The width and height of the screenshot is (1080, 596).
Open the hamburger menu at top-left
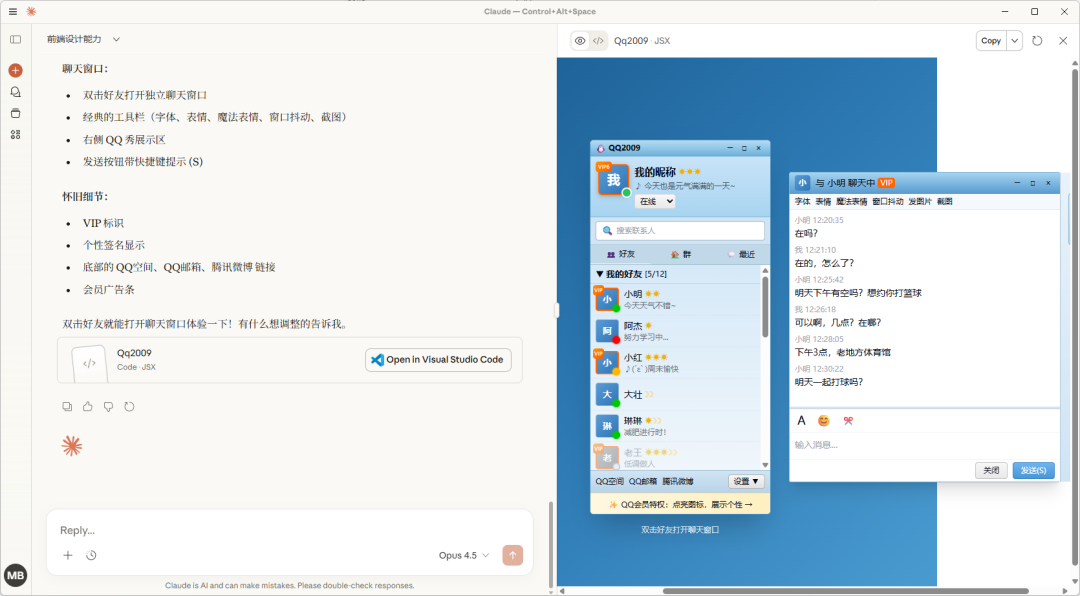tap(13, 12)
